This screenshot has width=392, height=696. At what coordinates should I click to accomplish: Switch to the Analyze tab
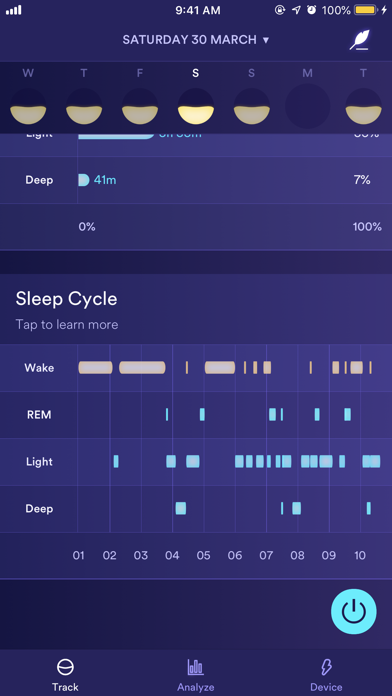click(x=196, y=676)
